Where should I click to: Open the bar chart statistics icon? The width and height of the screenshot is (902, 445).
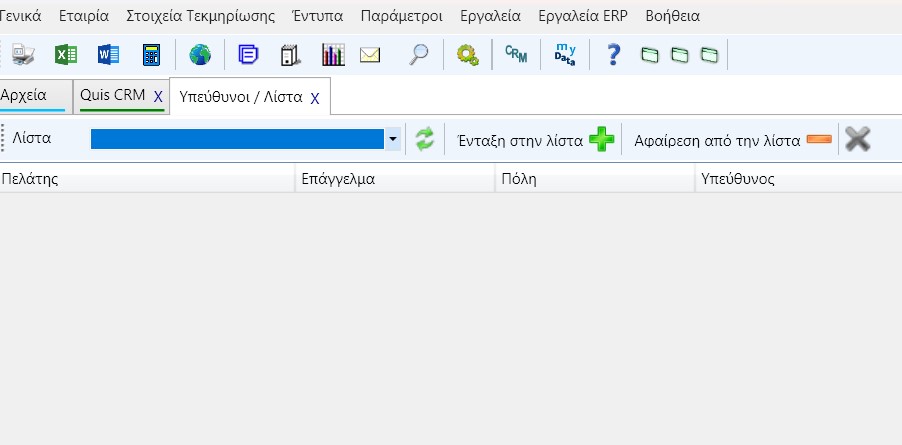click(x=333, y=55)
